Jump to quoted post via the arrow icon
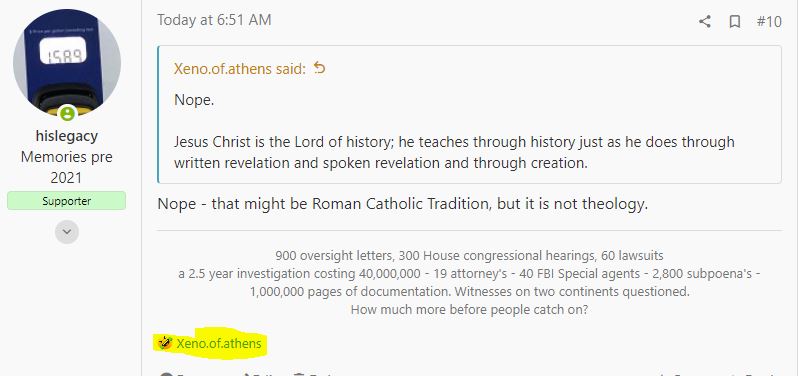The height and width of the screenshot is (376, 798). point(319,68)
